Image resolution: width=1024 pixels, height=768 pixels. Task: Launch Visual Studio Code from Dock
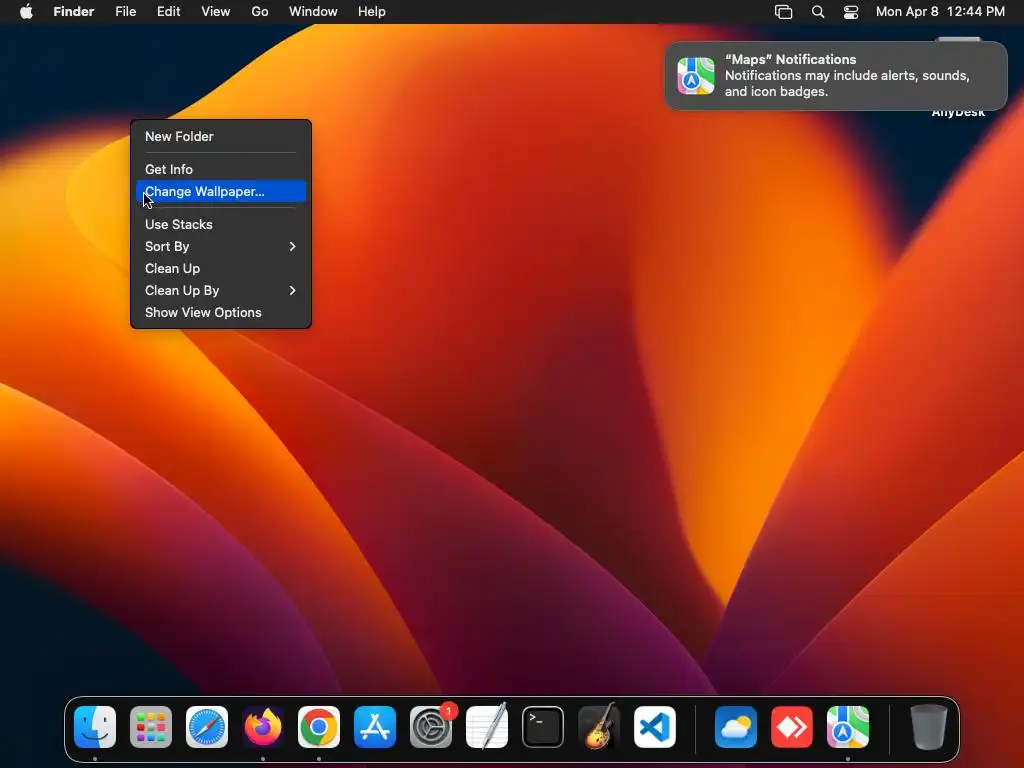(655, 727)
